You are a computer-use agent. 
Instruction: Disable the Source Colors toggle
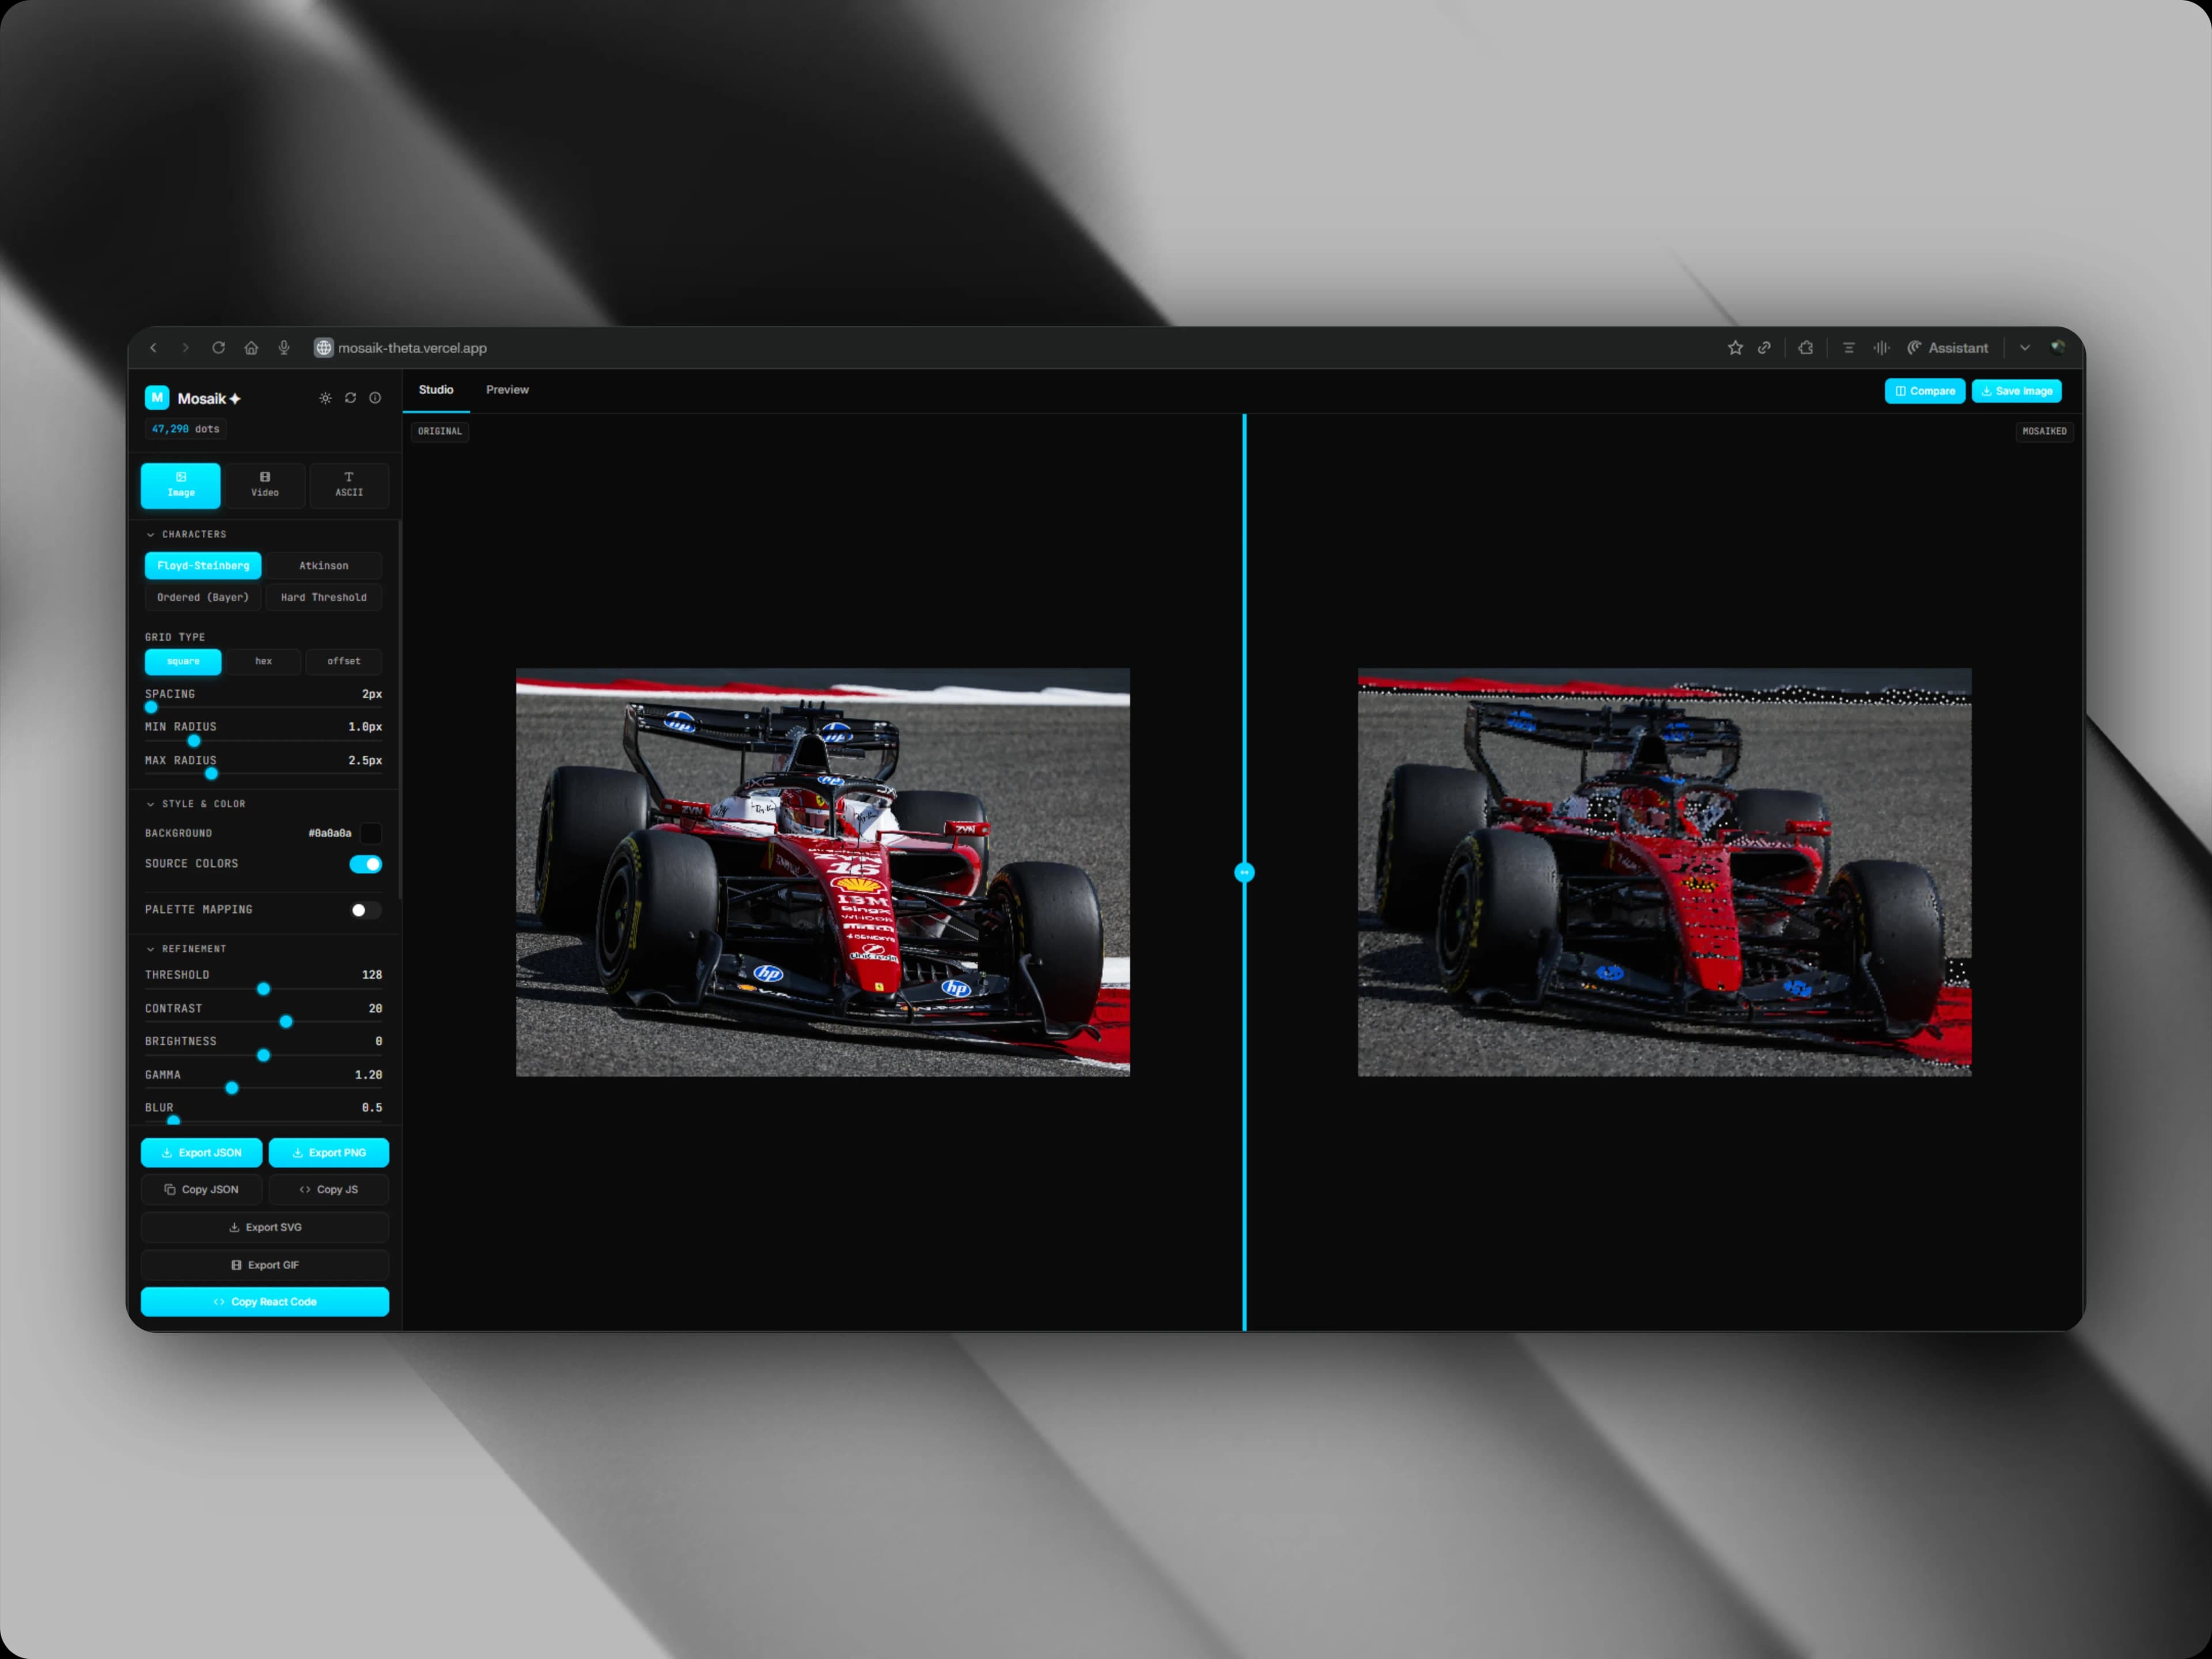365,864
